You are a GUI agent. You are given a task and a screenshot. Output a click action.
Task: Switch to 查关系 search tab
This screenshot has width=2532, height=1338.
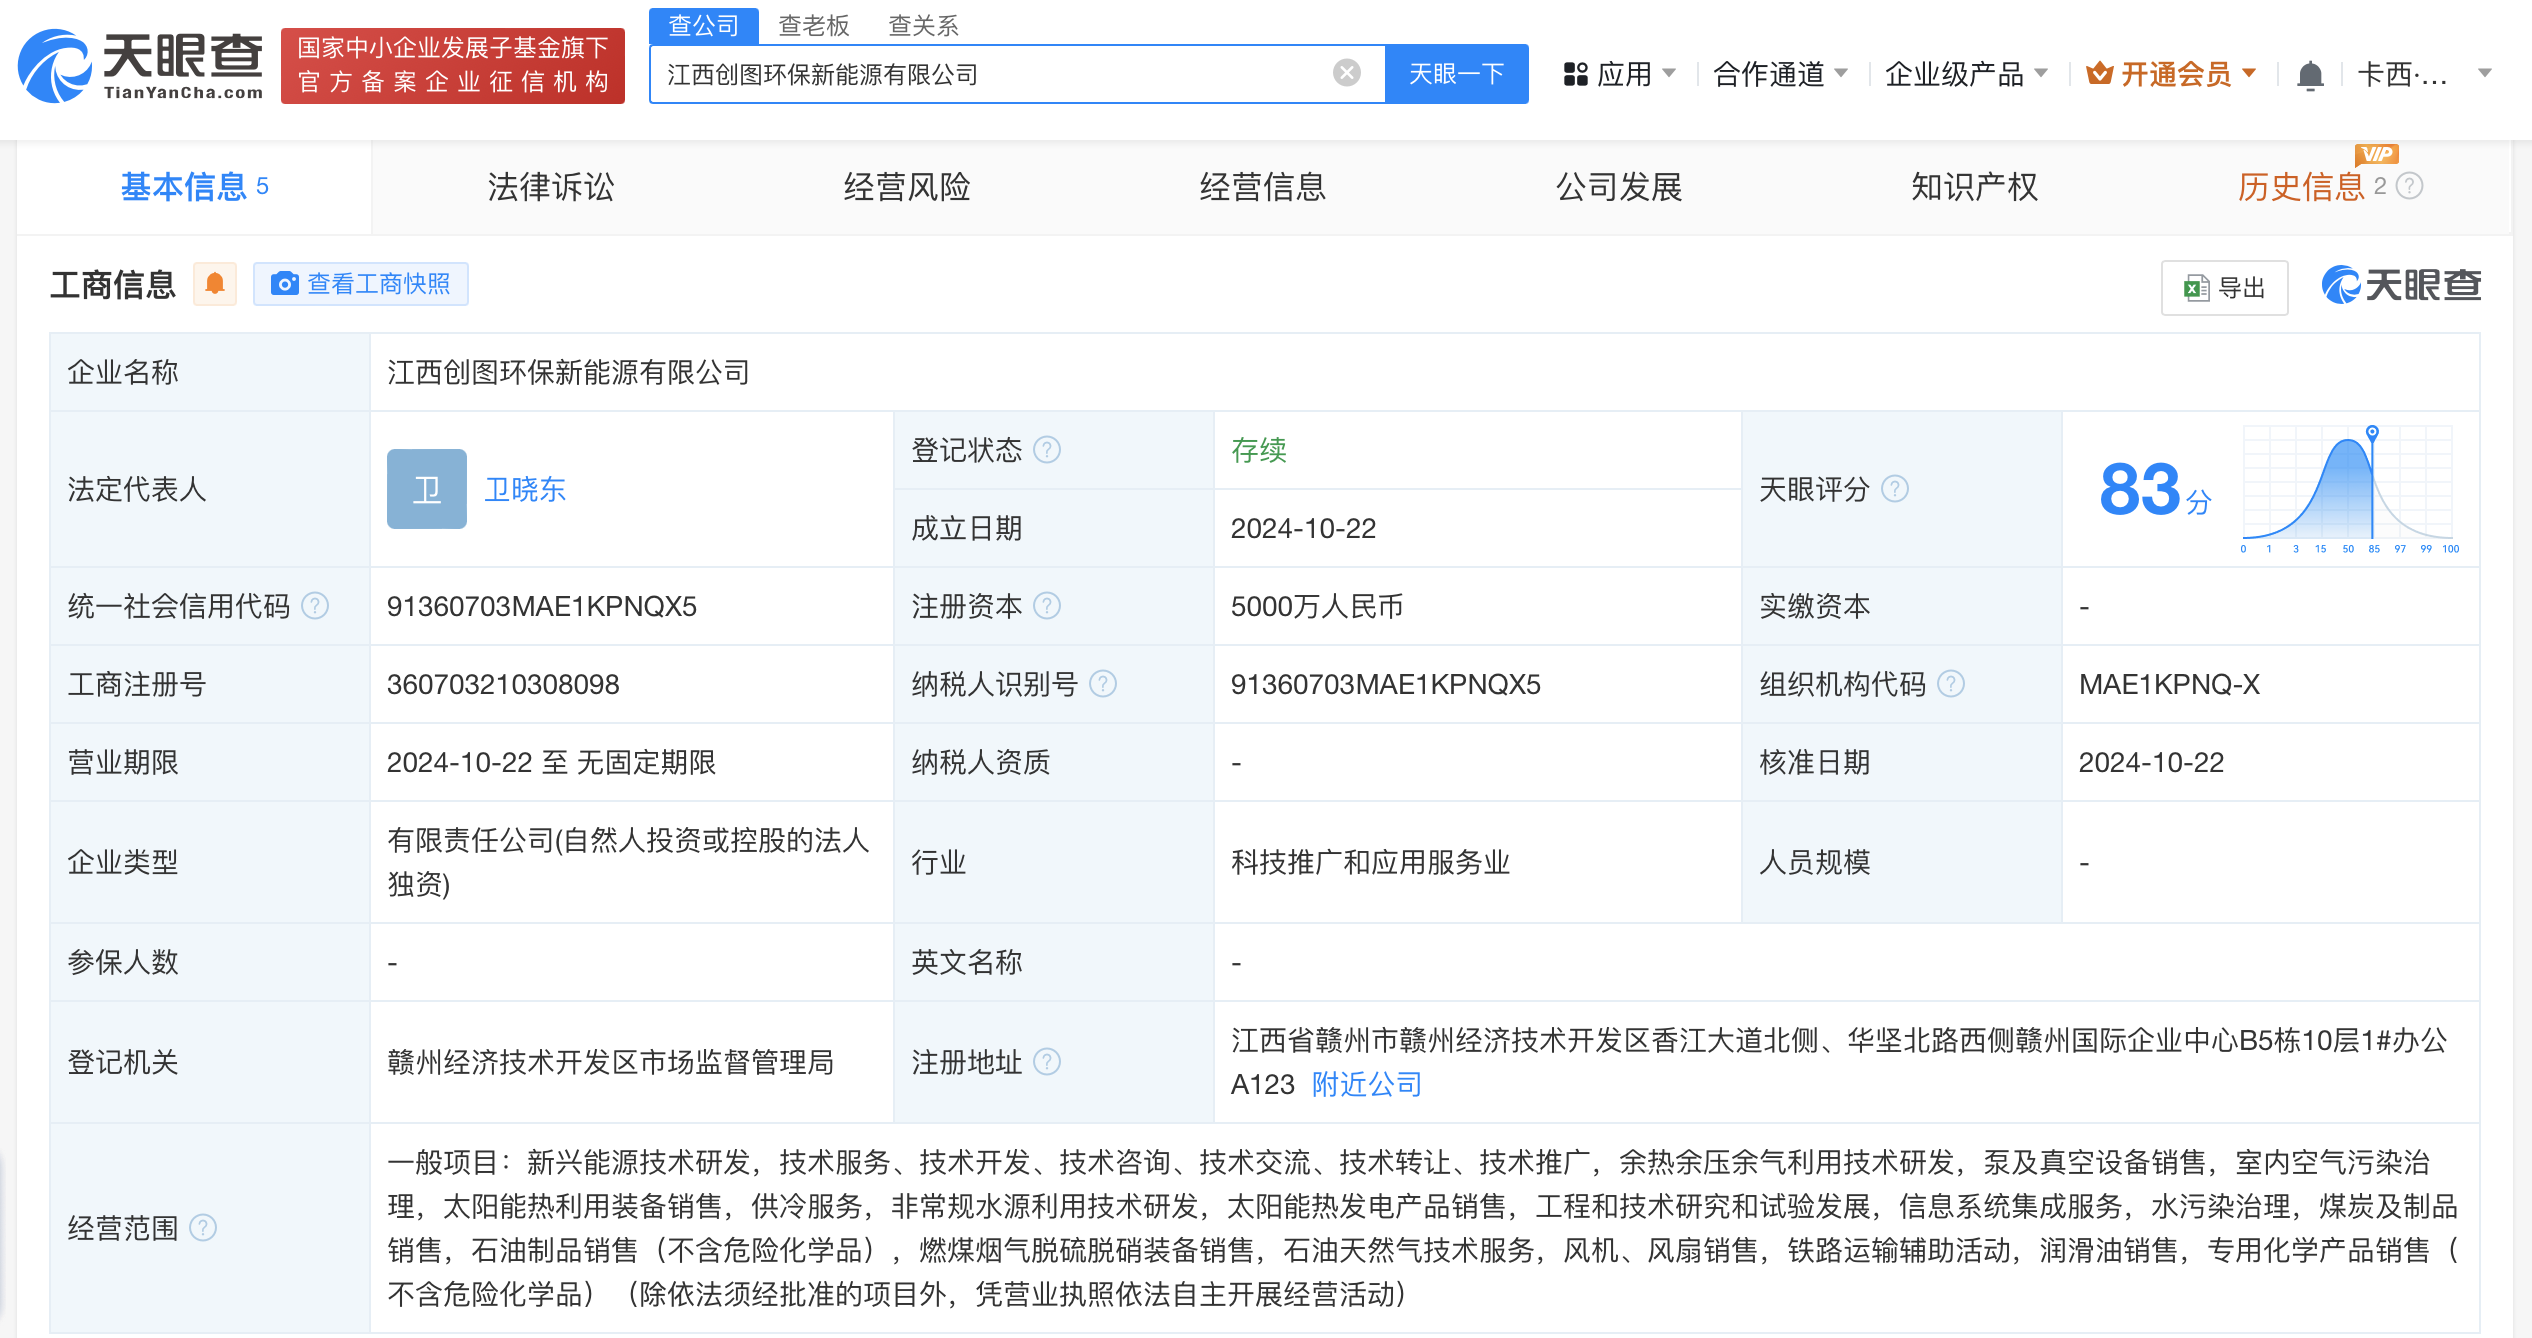pos(924,25)
